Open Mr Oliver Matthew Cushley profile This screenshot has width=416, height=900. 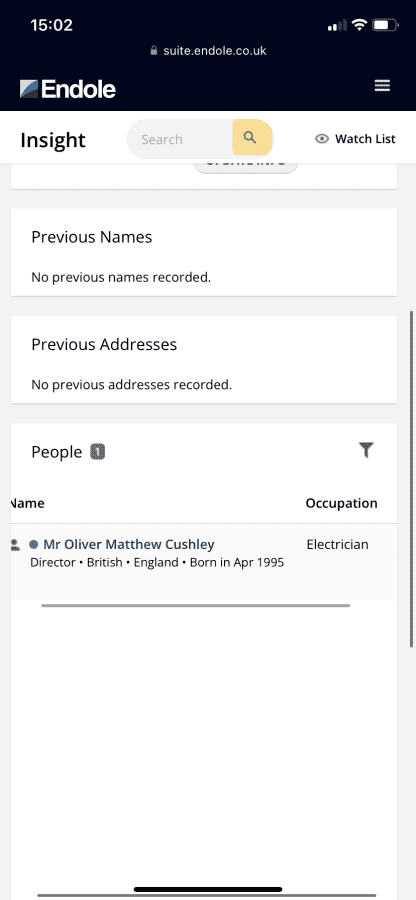point(129,544)
